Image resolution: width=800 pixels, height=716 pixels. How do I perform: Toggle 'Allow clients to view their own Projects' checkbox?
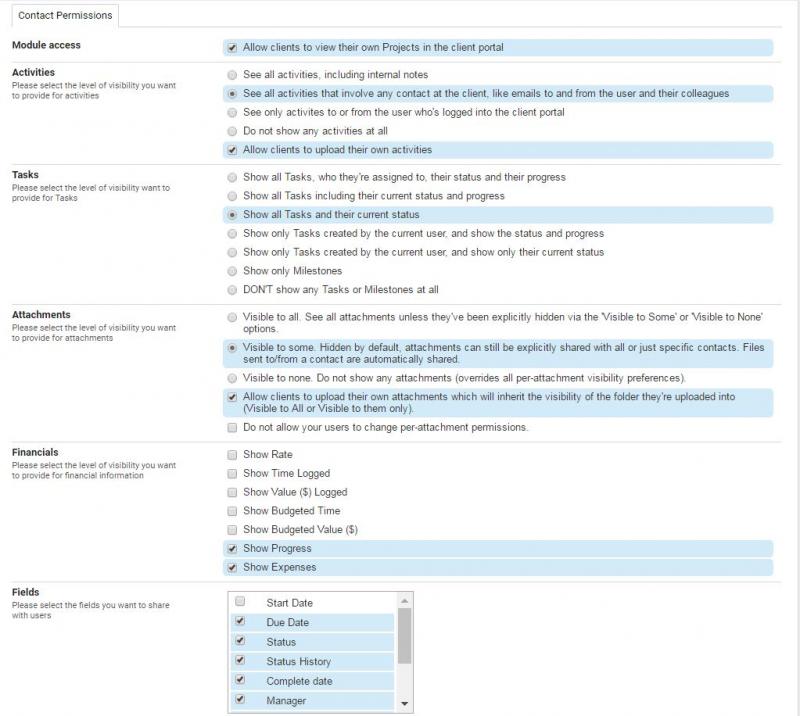233,47
